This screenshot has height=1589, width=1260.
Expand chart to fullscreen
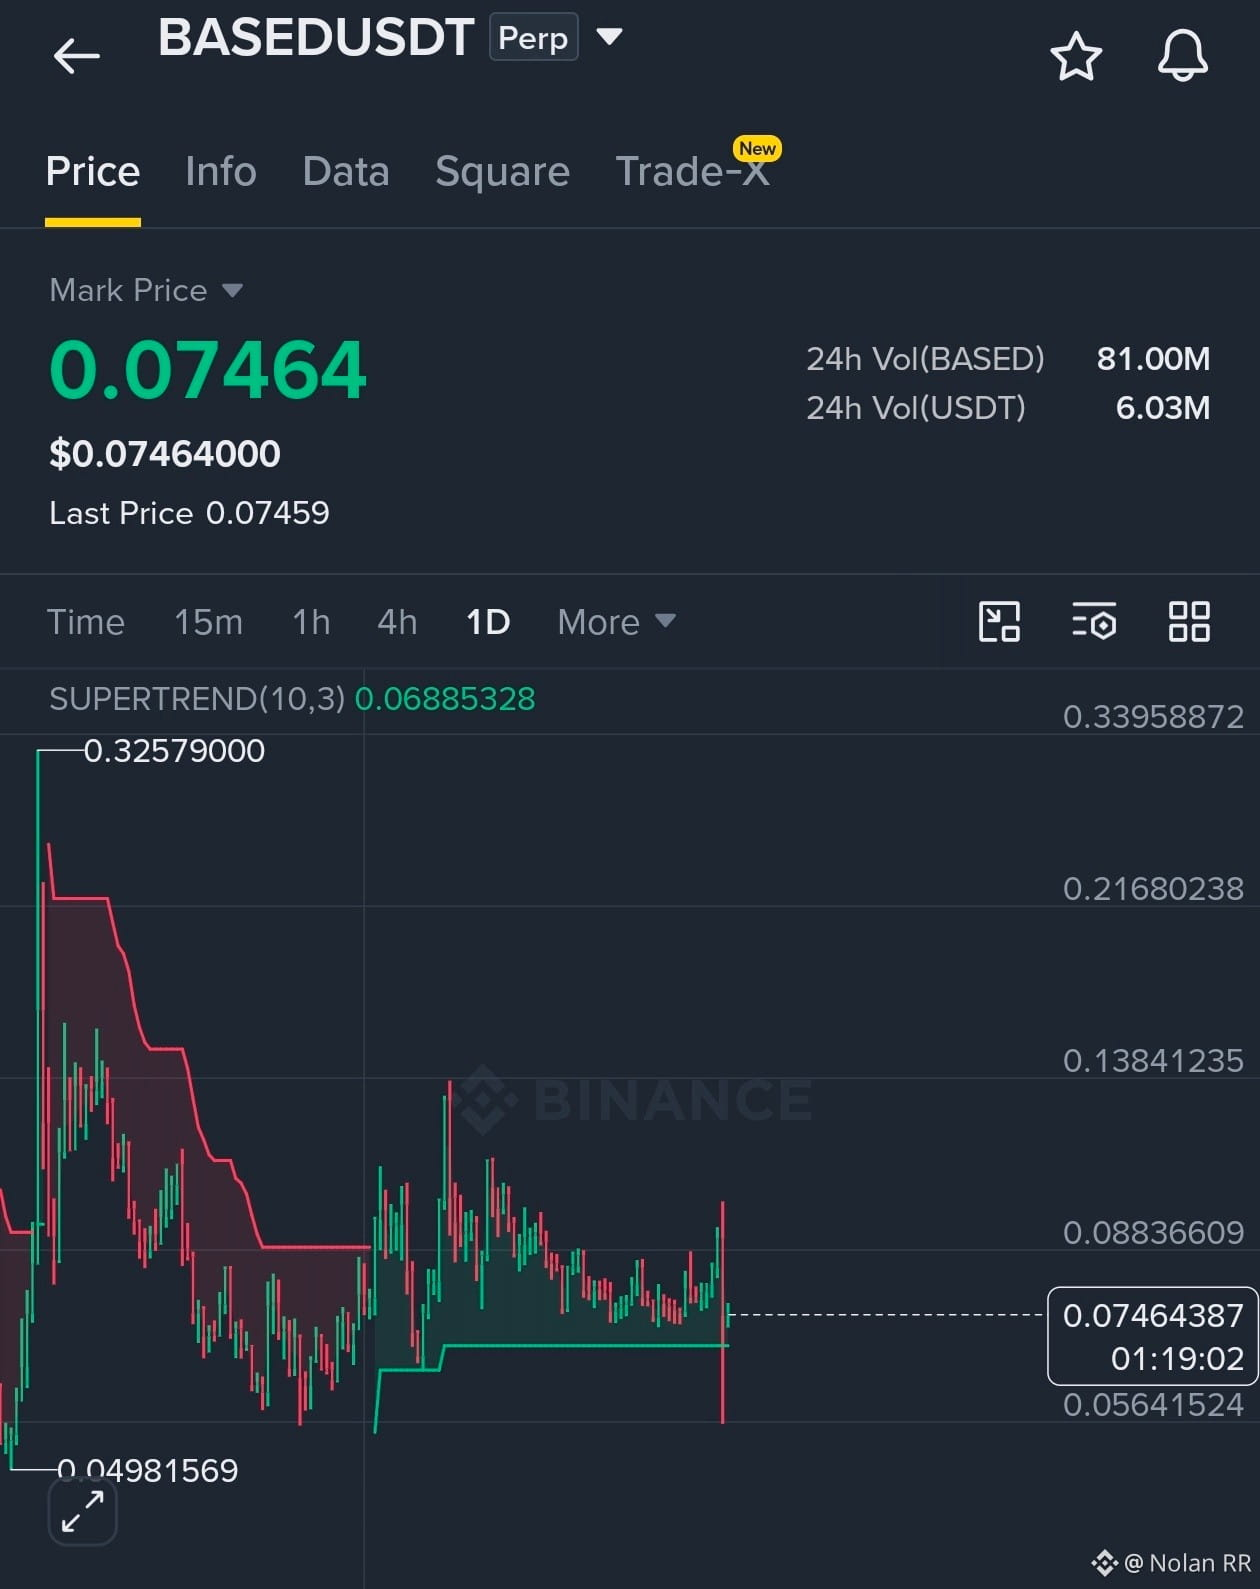[x=83, y=1511]
